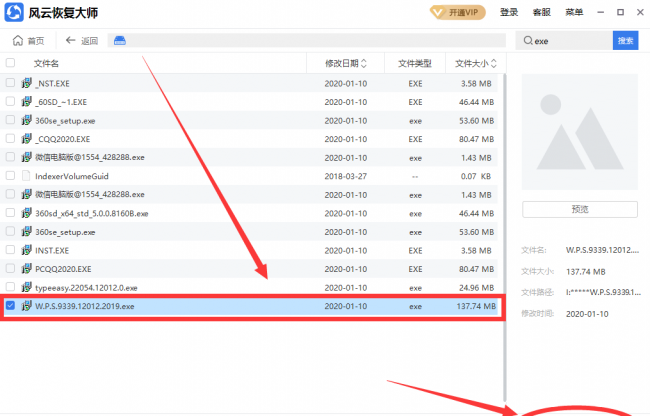Click the VIP badge icon
This screenshot has height=416, width=650.
coord(438,12)
